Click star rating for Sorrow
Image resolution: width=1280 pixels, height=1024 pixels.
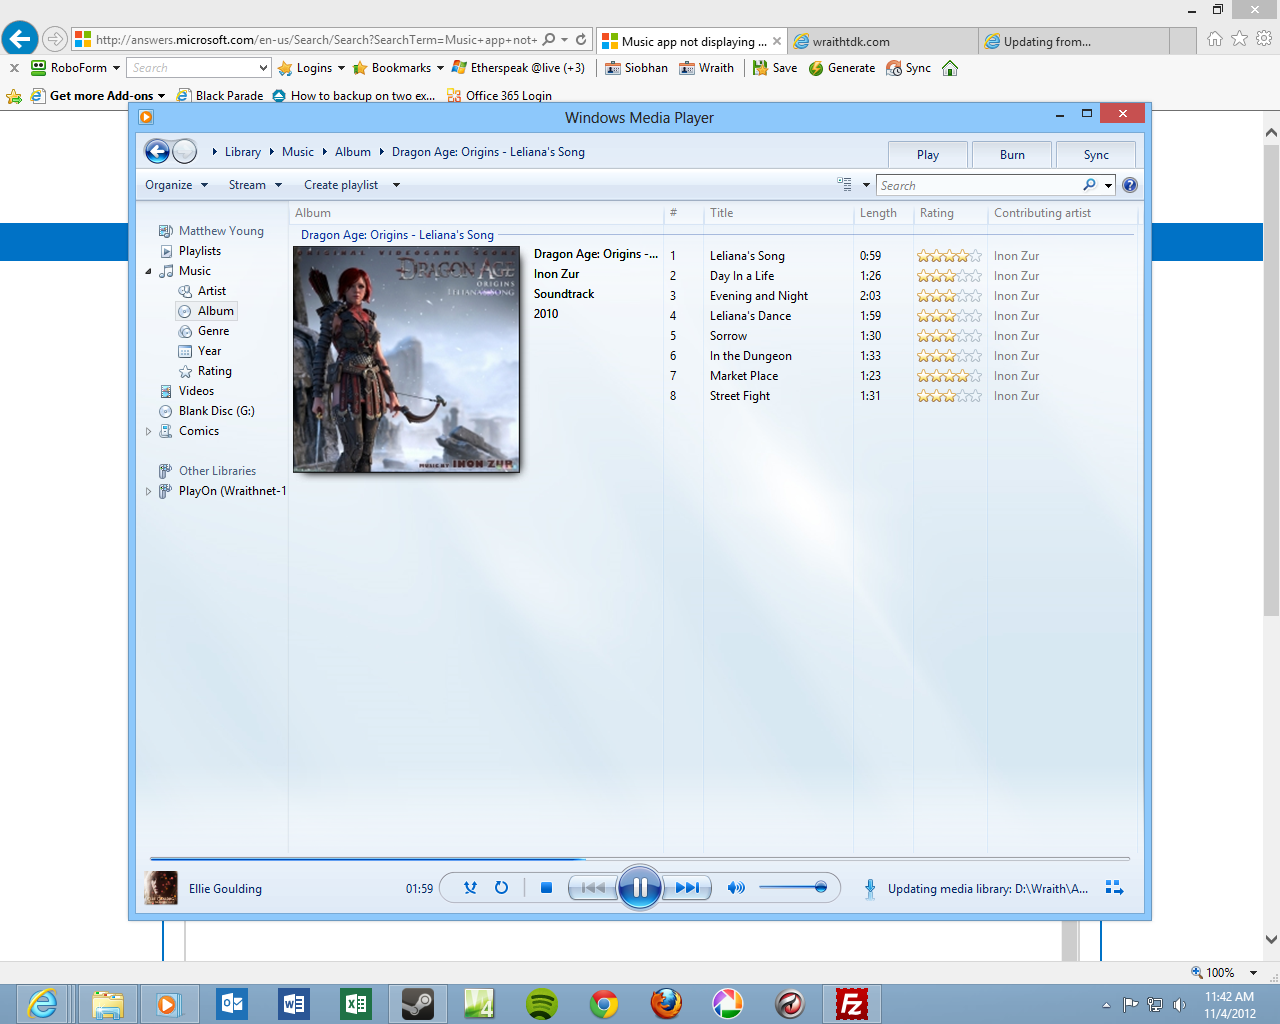coord(949,336)
